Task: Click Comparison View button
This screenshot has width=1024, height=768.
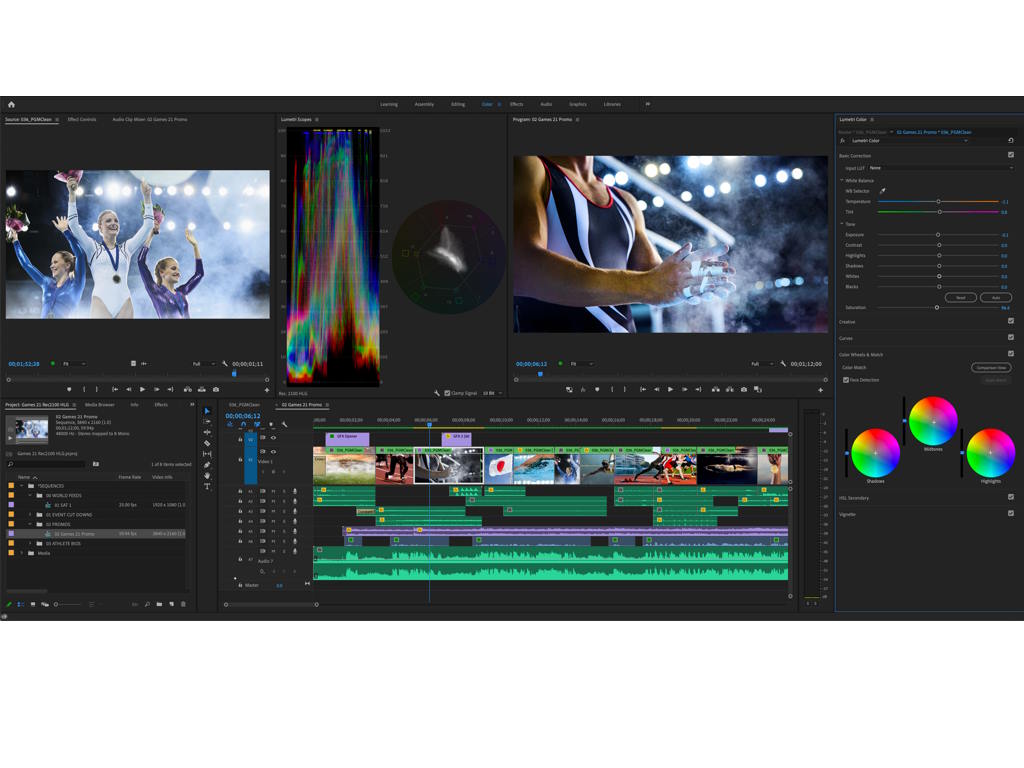Action: pyautogui.click(x=991, y=367)
